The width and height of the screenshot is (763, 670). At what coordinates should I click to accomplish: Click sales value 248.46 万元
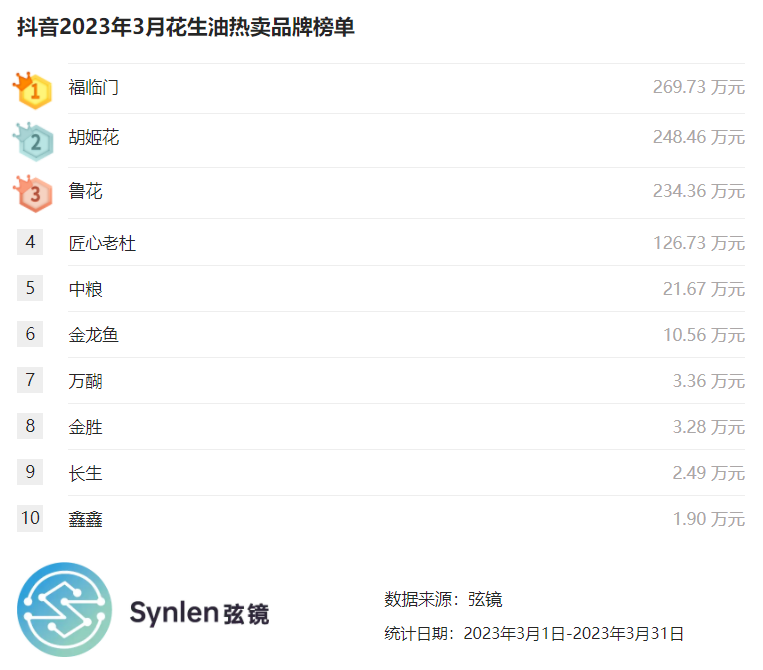[x=699, y=137]
